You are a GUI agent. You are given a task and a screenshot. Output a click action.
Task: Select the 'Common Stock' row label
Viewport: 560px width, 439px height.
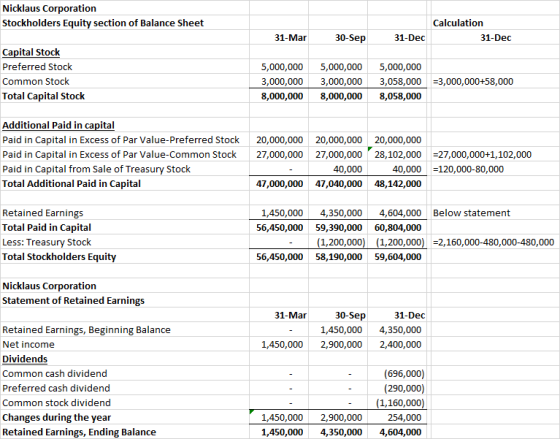[x=36, y=81]
